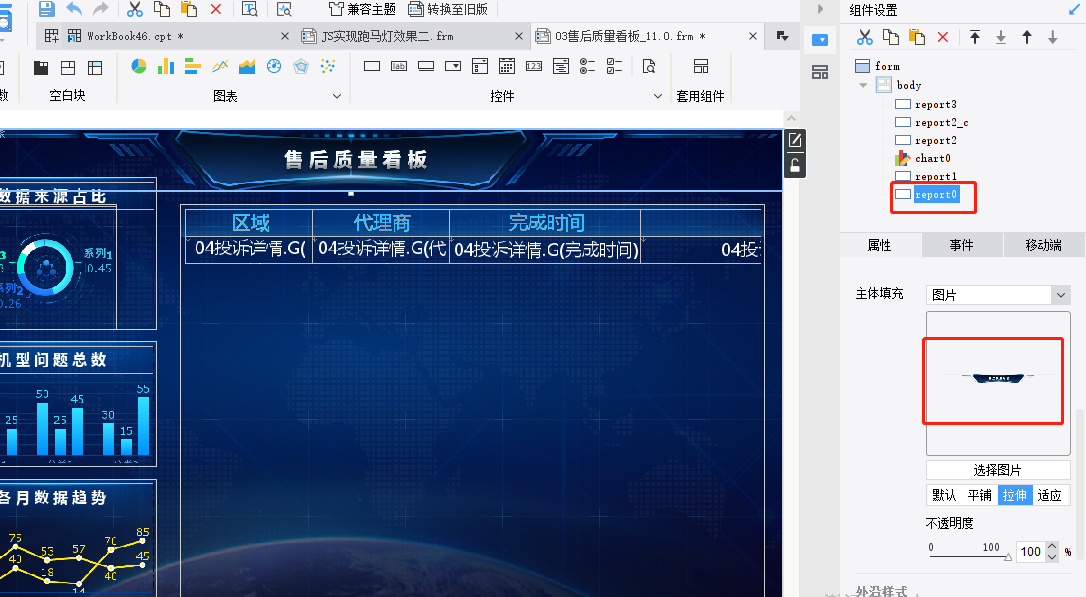
Task: Add a checkbox group widget
Action: pos(614,66)
